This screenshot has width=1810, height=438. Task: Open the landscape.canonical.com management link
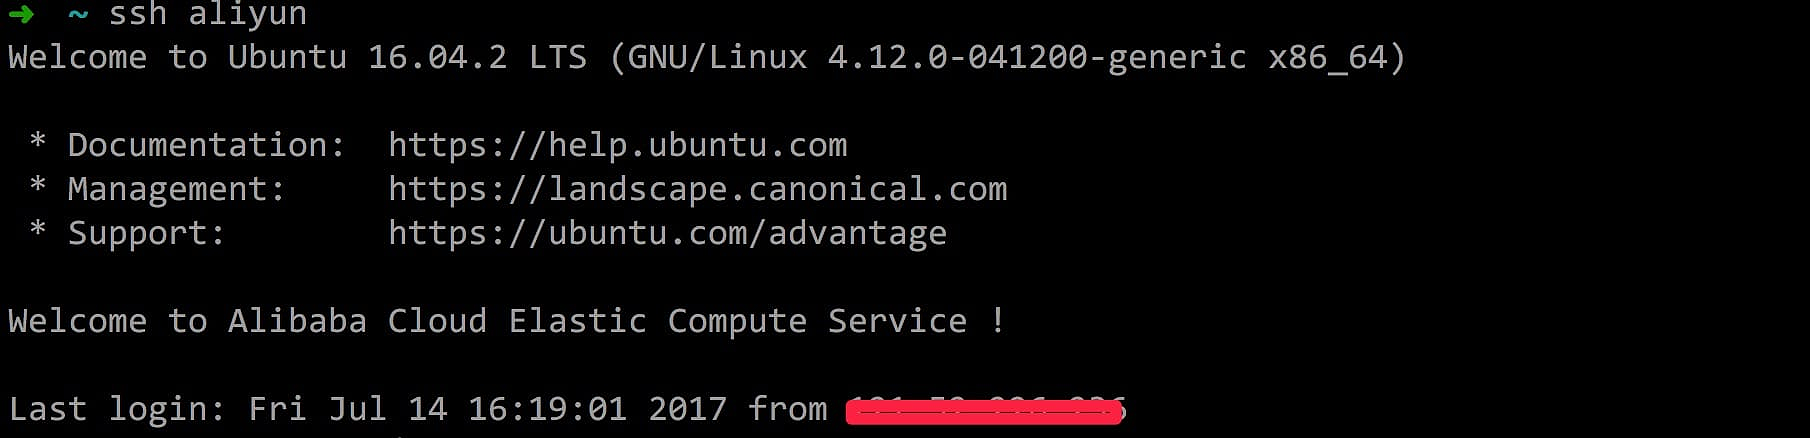(697, 189)
